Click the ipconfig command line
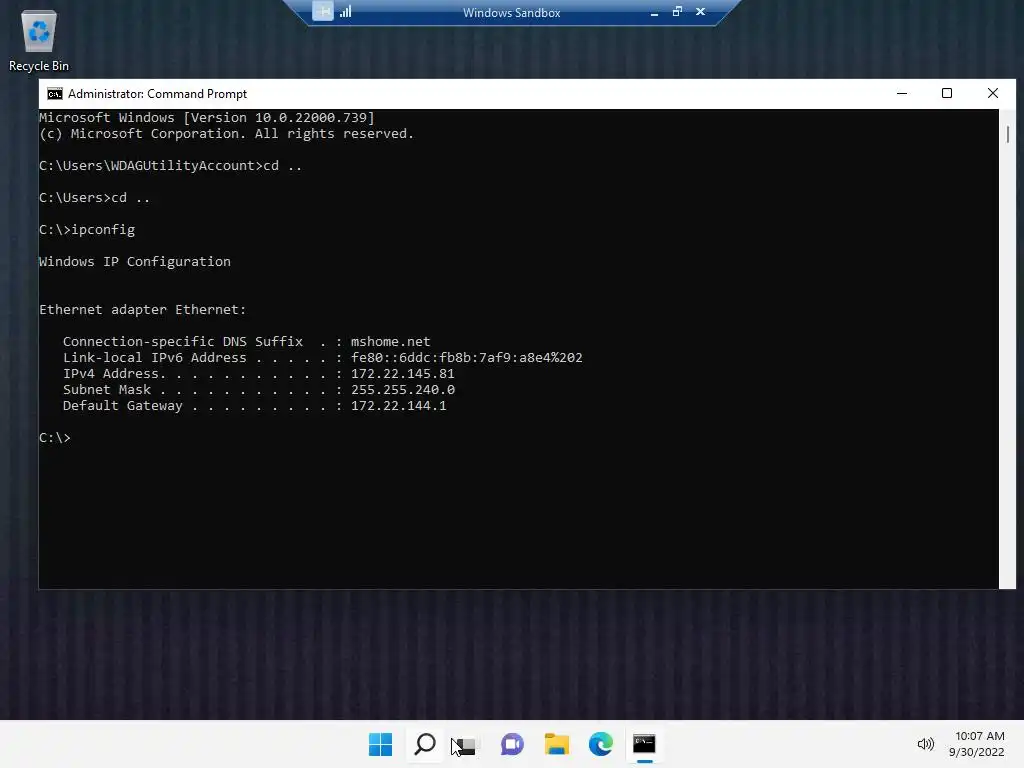Screen dimensions: 1024x768 (87, 230)
